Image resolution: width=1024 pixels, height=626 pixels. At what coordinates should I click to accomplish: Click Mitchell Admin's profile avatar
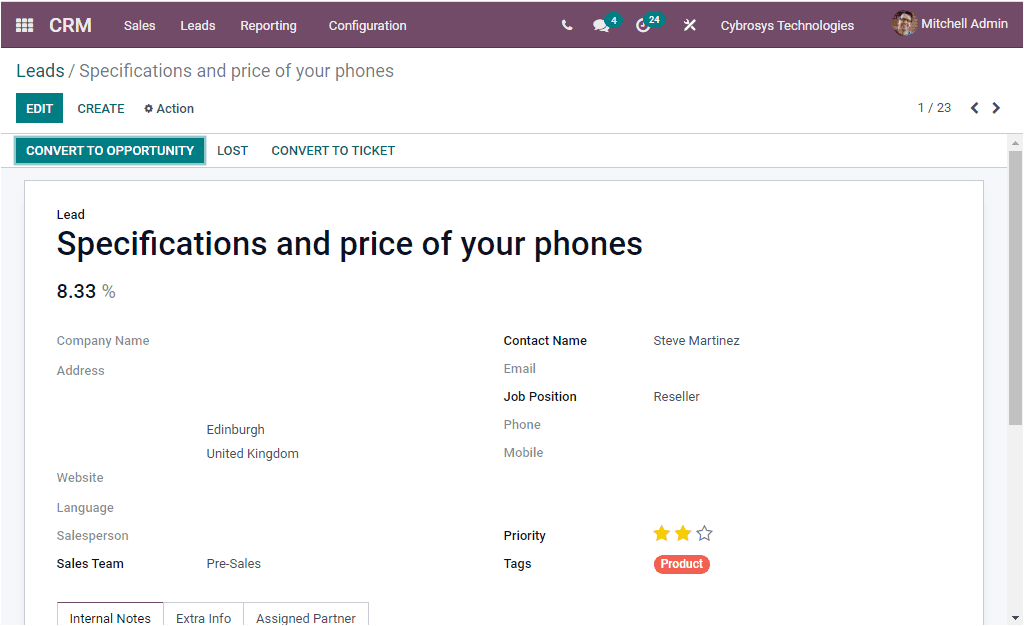point(905,24)
